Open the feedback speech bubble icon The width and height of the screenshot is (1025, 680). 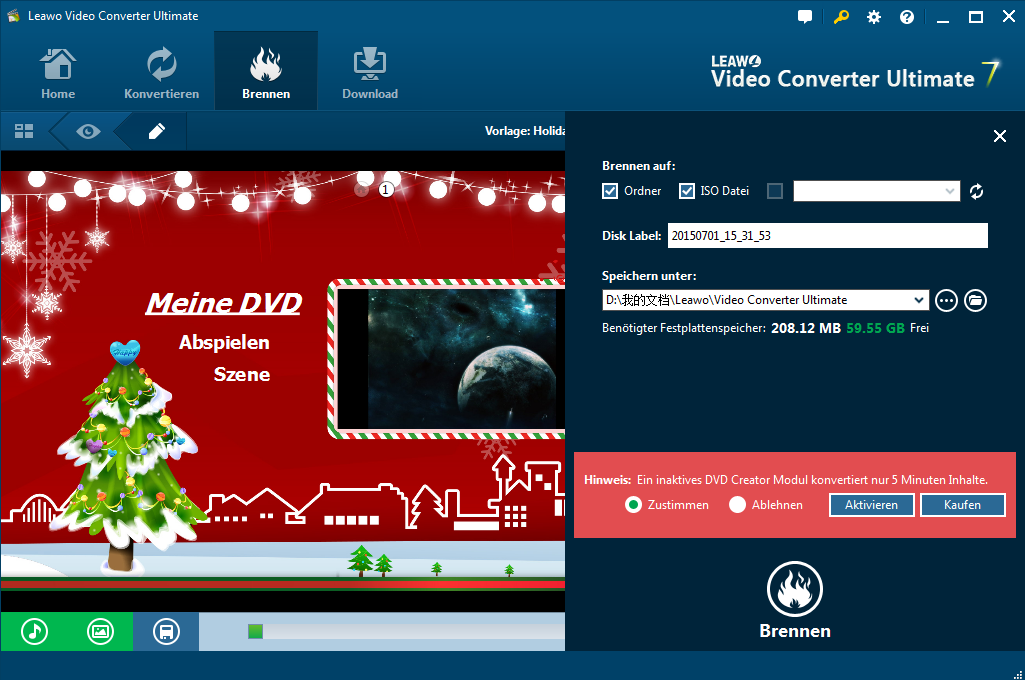pos(805,17)
